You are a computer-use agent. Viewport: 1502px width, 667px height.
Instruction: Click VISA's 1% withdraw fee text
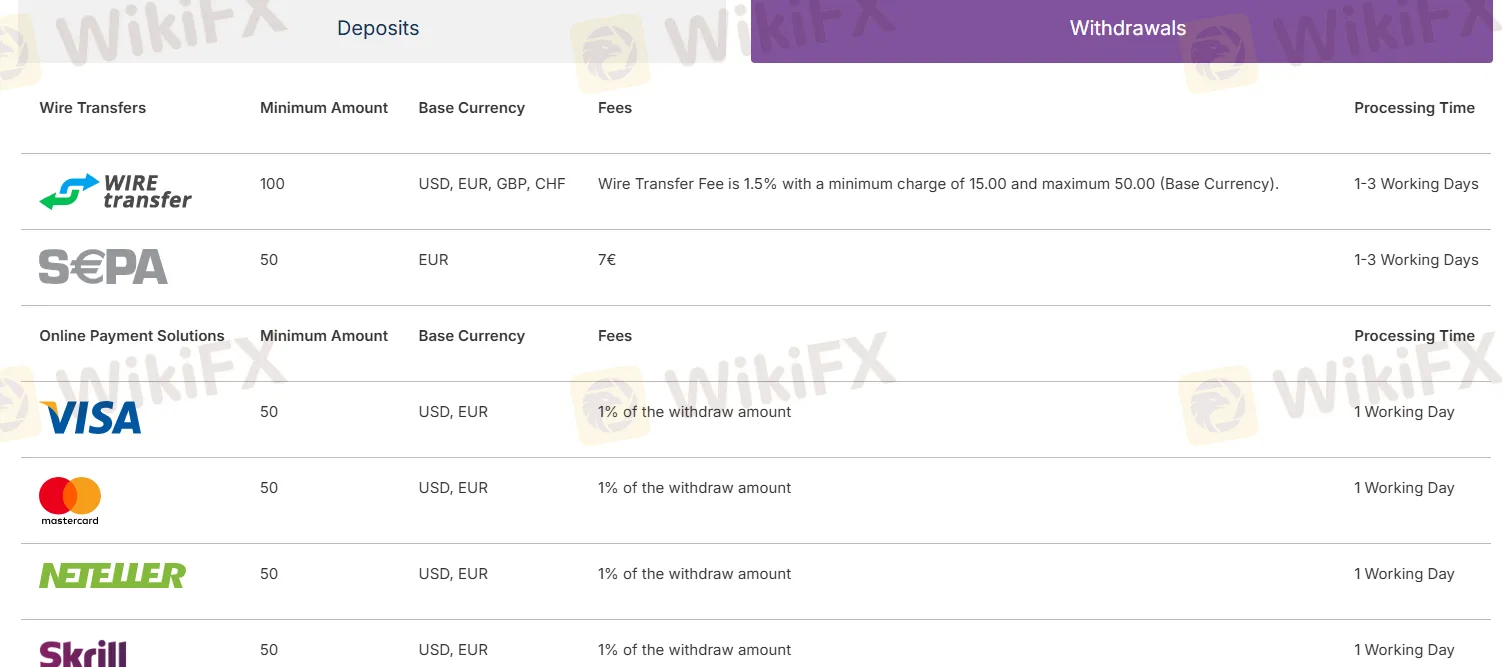click(694, 412)
